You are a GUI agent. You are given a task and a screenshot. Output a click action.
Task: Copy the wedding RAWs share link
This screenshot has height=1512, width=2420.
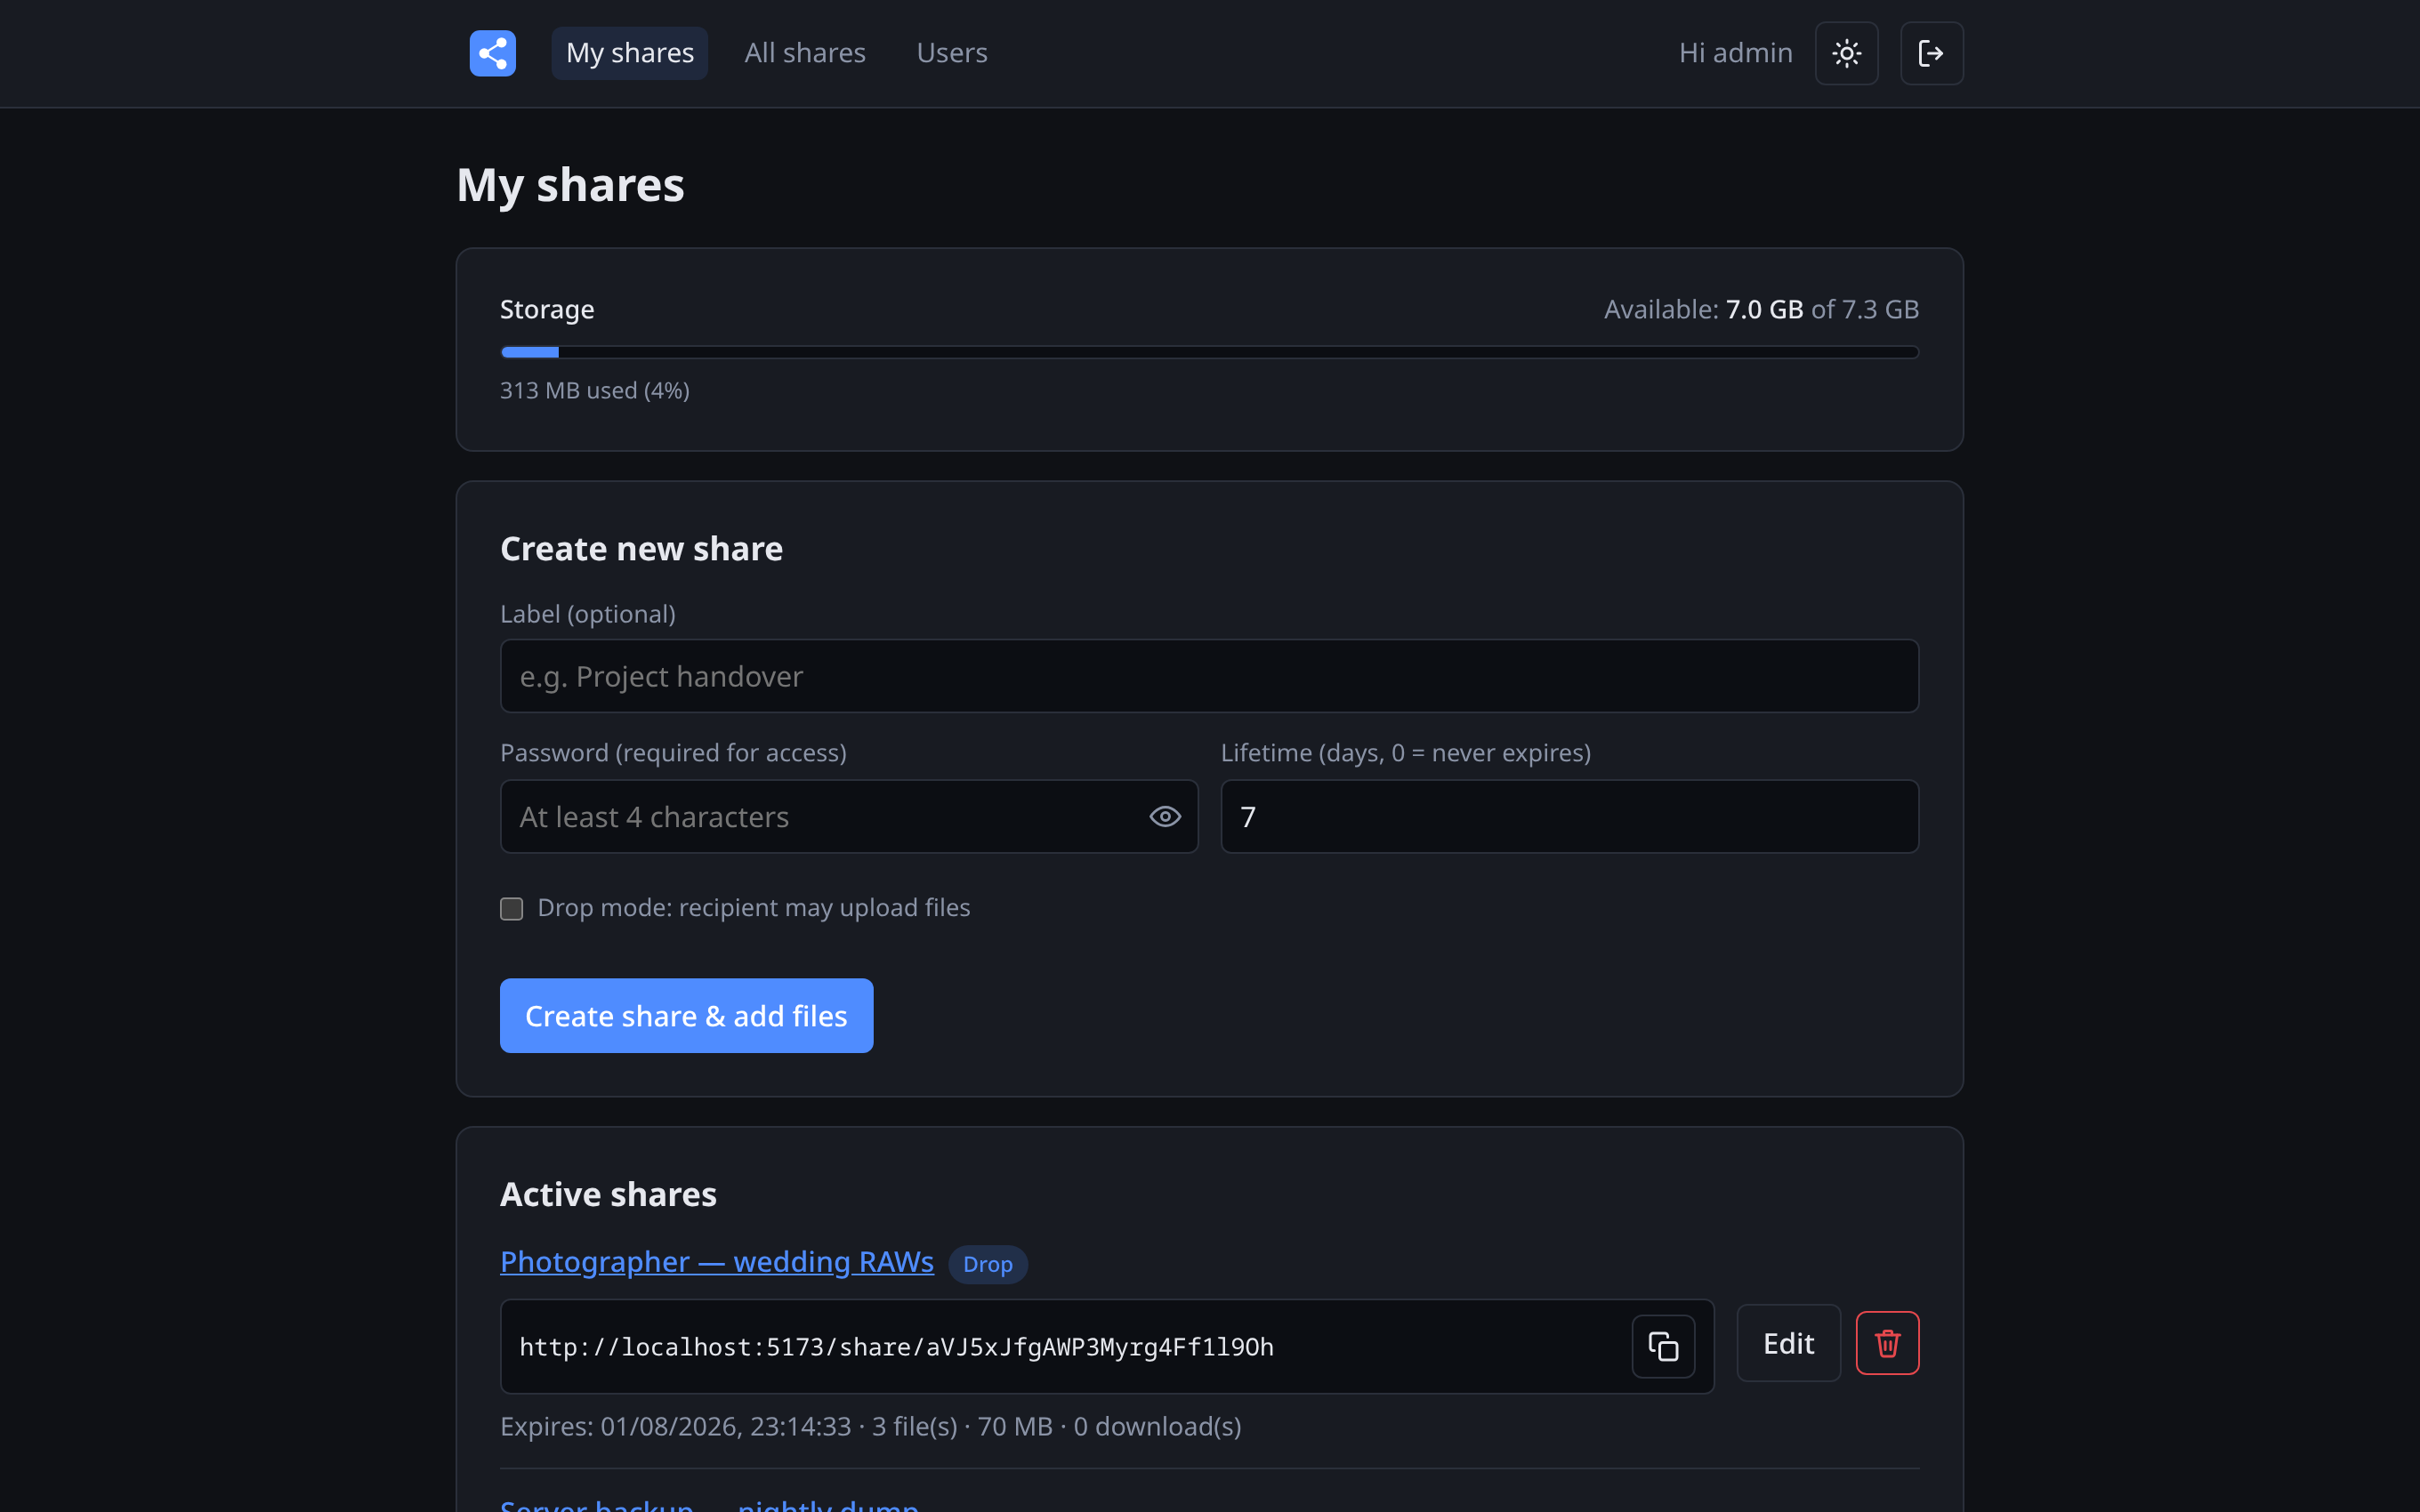1663,1346
